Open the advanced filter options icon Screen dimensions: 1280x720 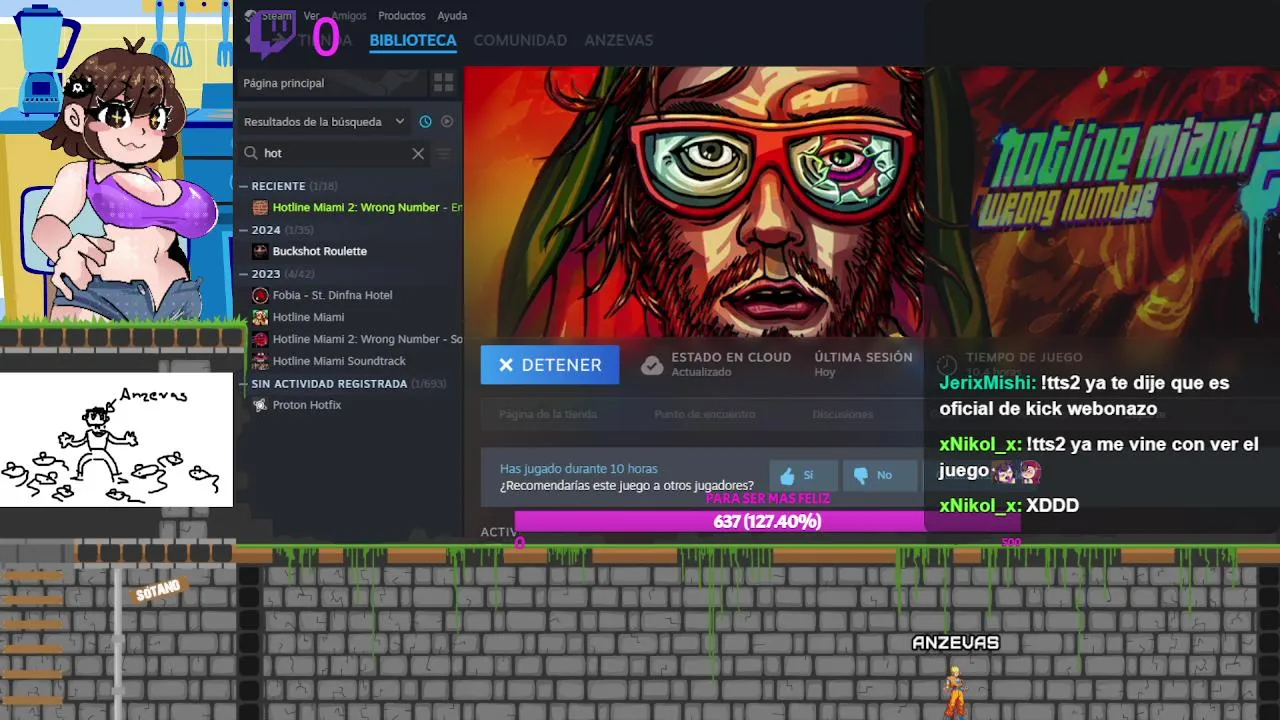444,153
